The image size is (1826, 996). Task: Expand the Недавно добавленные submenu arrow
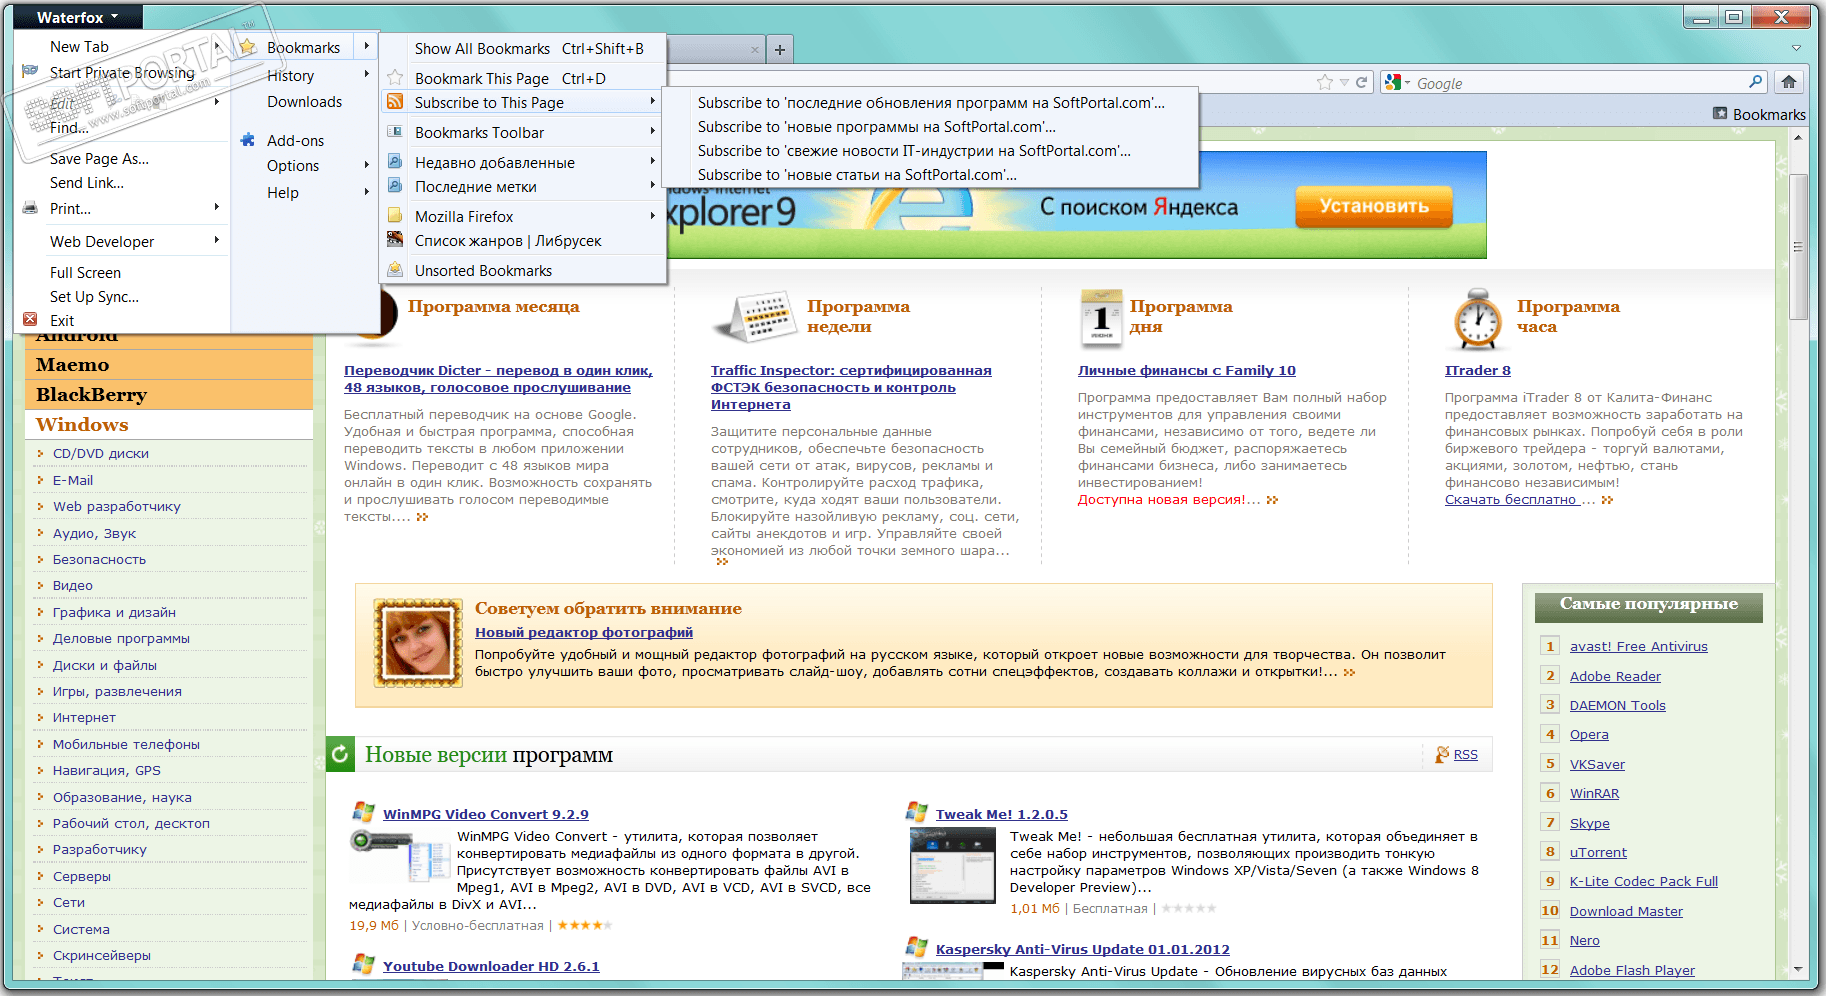pos(652,162)
